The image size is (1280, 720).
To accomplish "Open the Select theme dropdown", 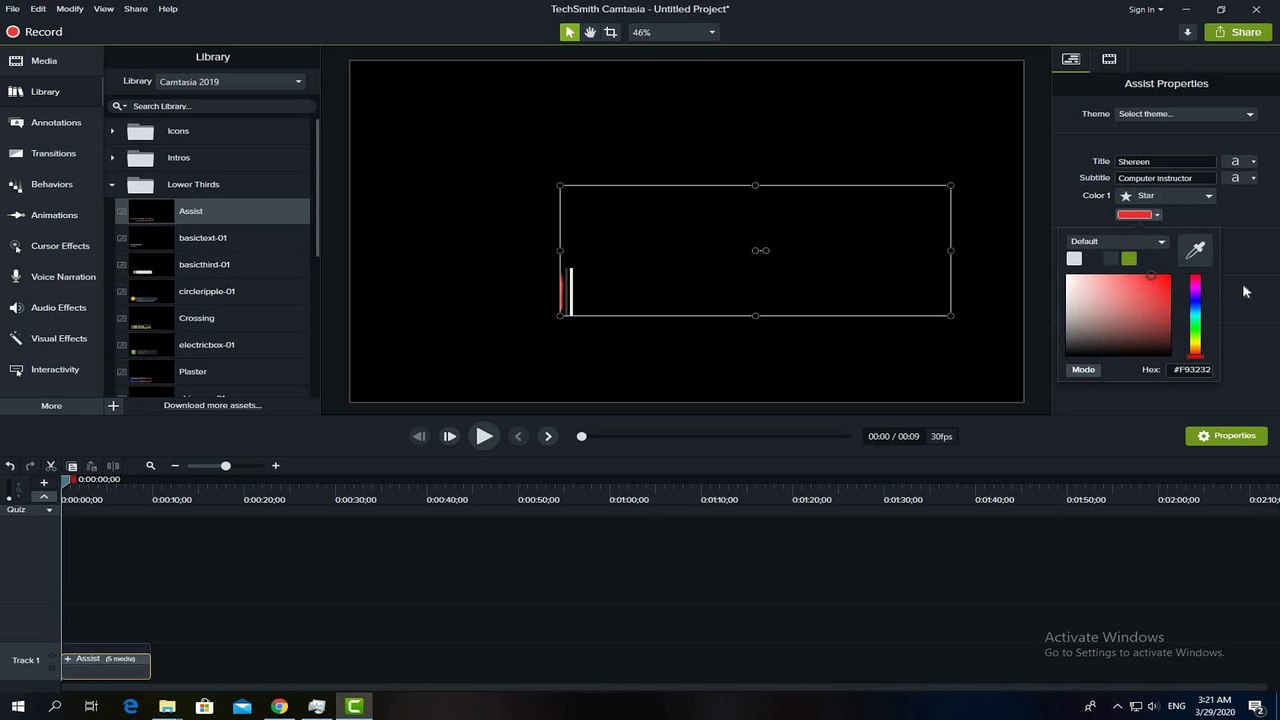I will pos(1185,114).
